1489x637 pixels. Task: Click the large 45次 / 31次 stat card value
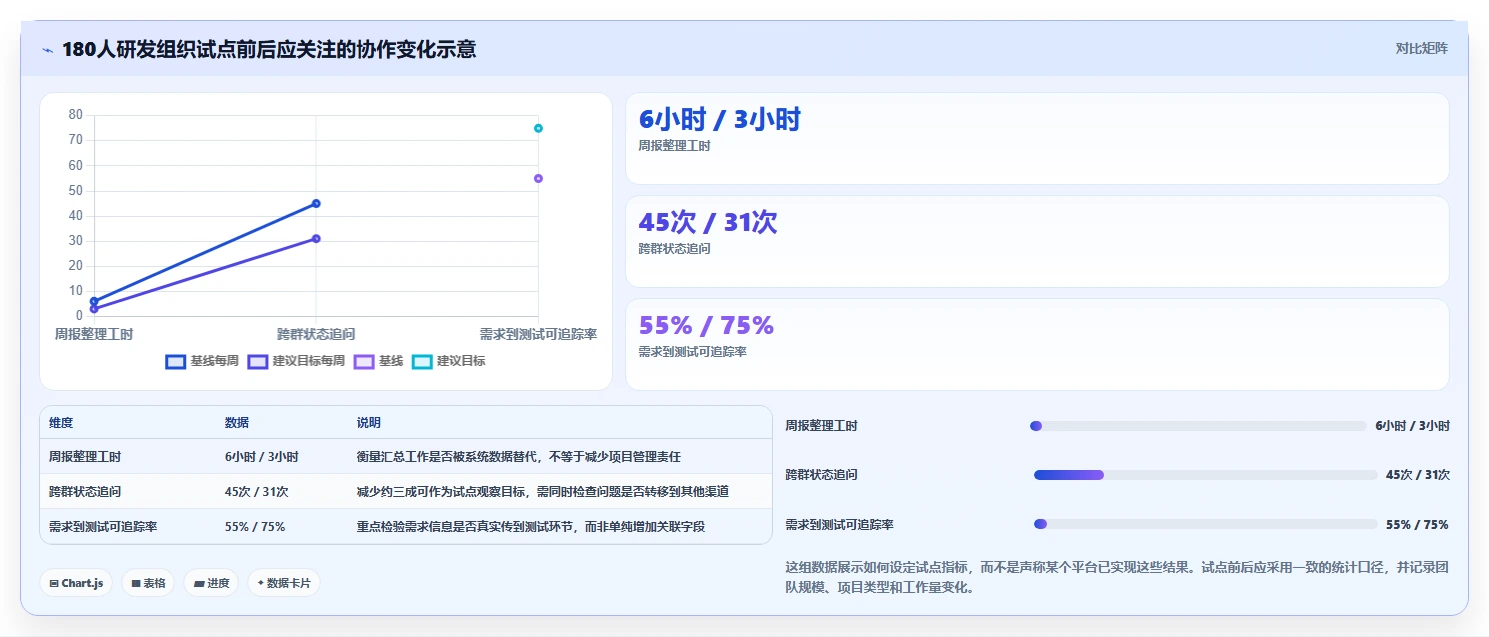708,222
